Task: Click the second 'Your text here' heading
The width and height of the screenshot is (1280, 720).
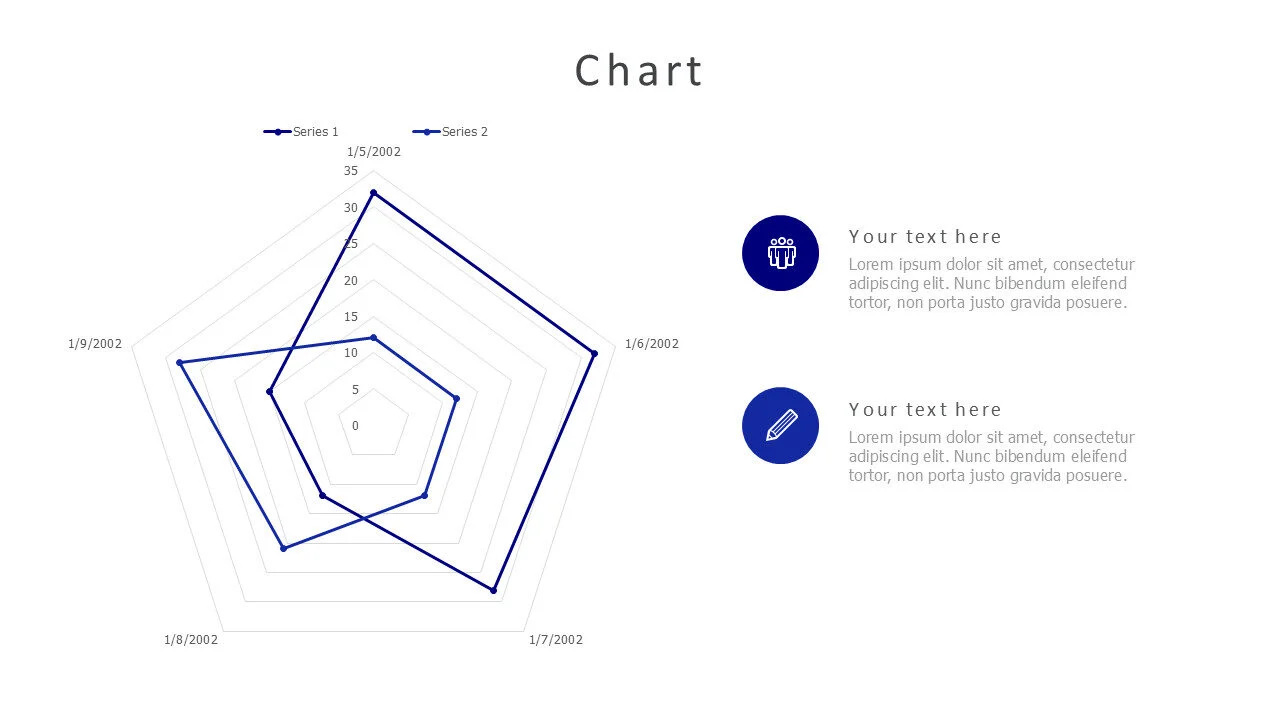Action: 925,410
